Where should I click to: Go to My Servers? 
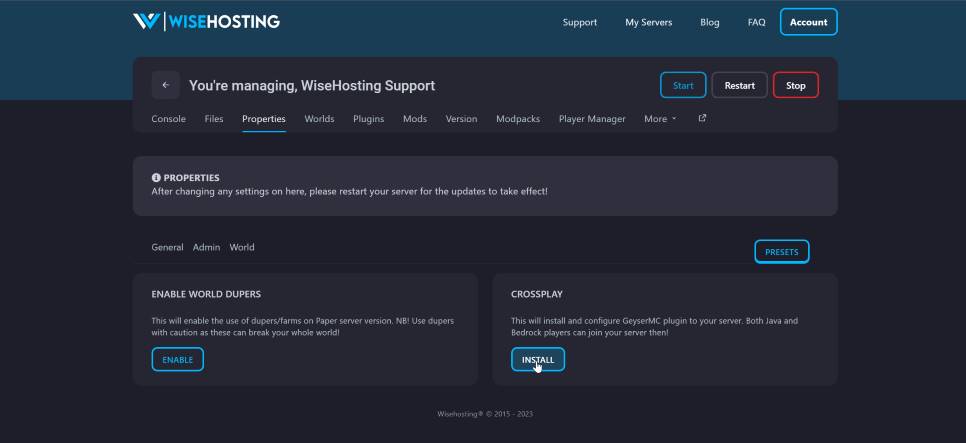pyautogui.click(x=649, y=22)
